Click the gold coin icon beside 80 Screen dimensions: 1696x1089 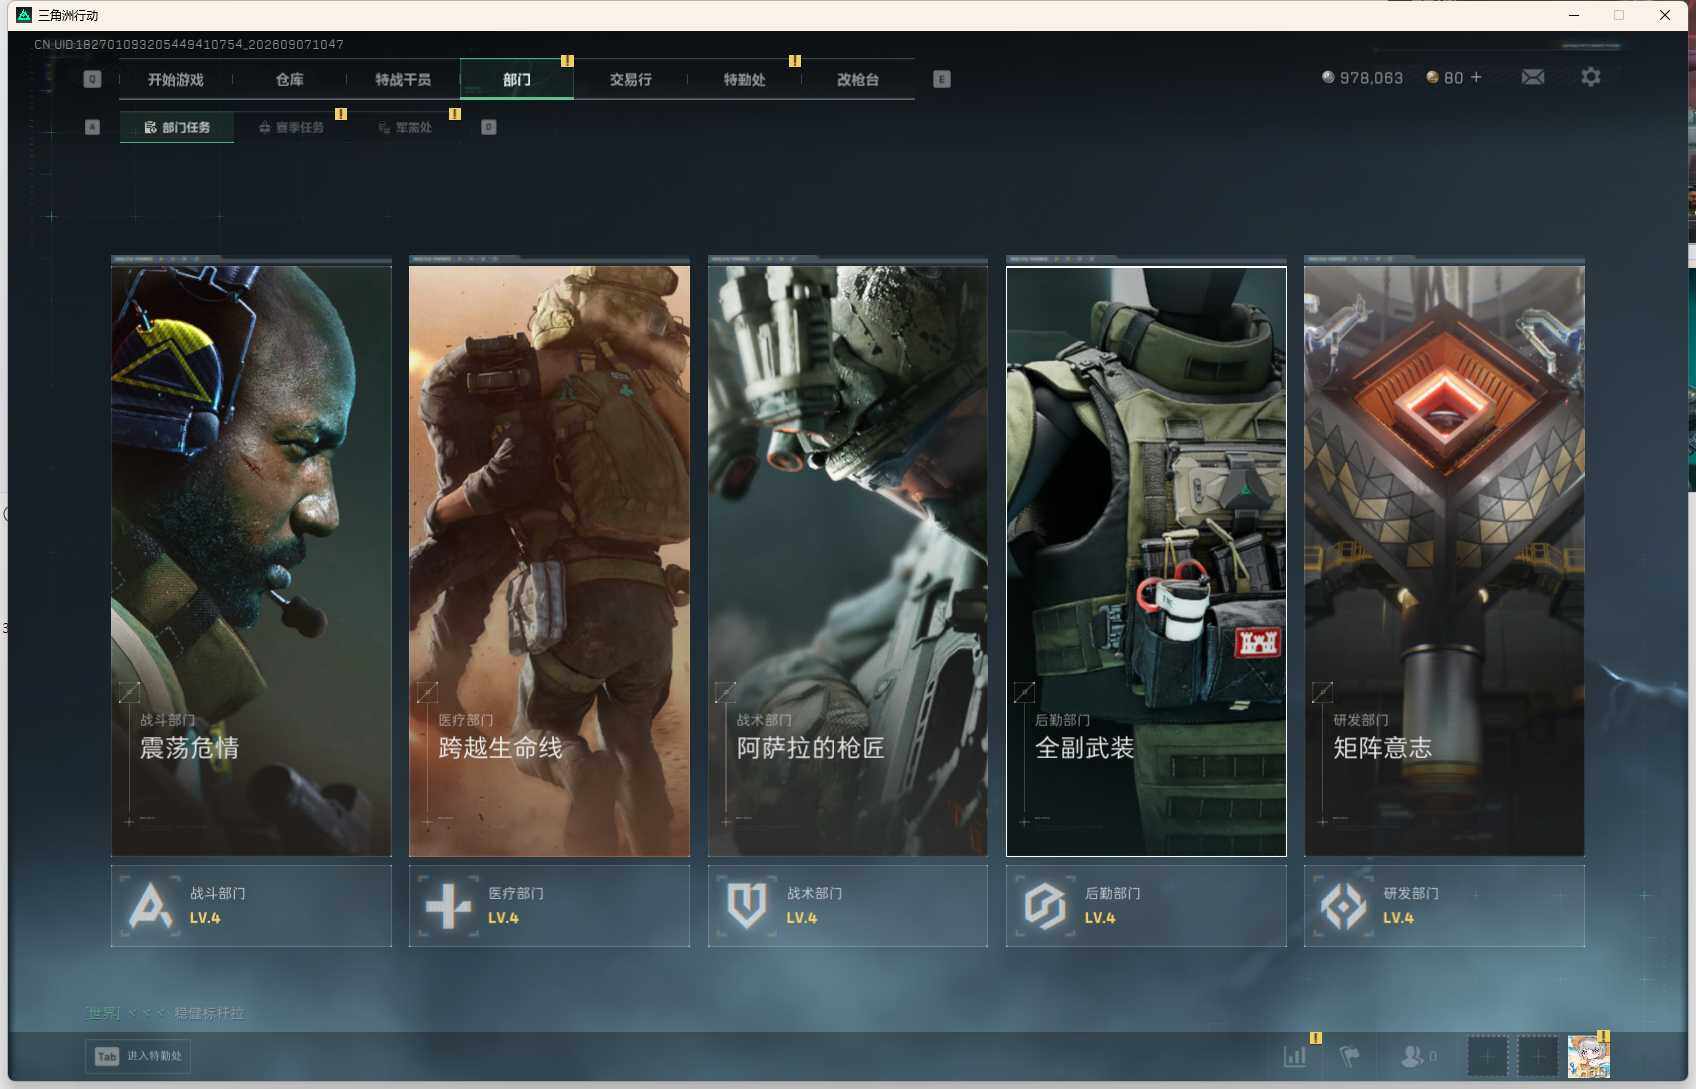pyautogui.click(x=1432, y=77)
